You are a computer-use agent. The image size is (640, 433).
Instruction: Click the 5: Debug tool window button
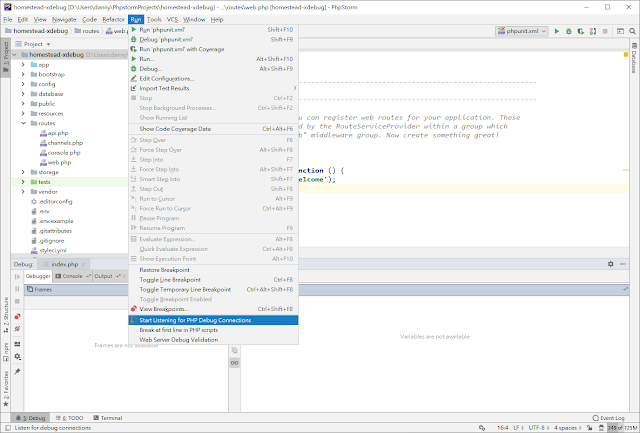(30, 418)
